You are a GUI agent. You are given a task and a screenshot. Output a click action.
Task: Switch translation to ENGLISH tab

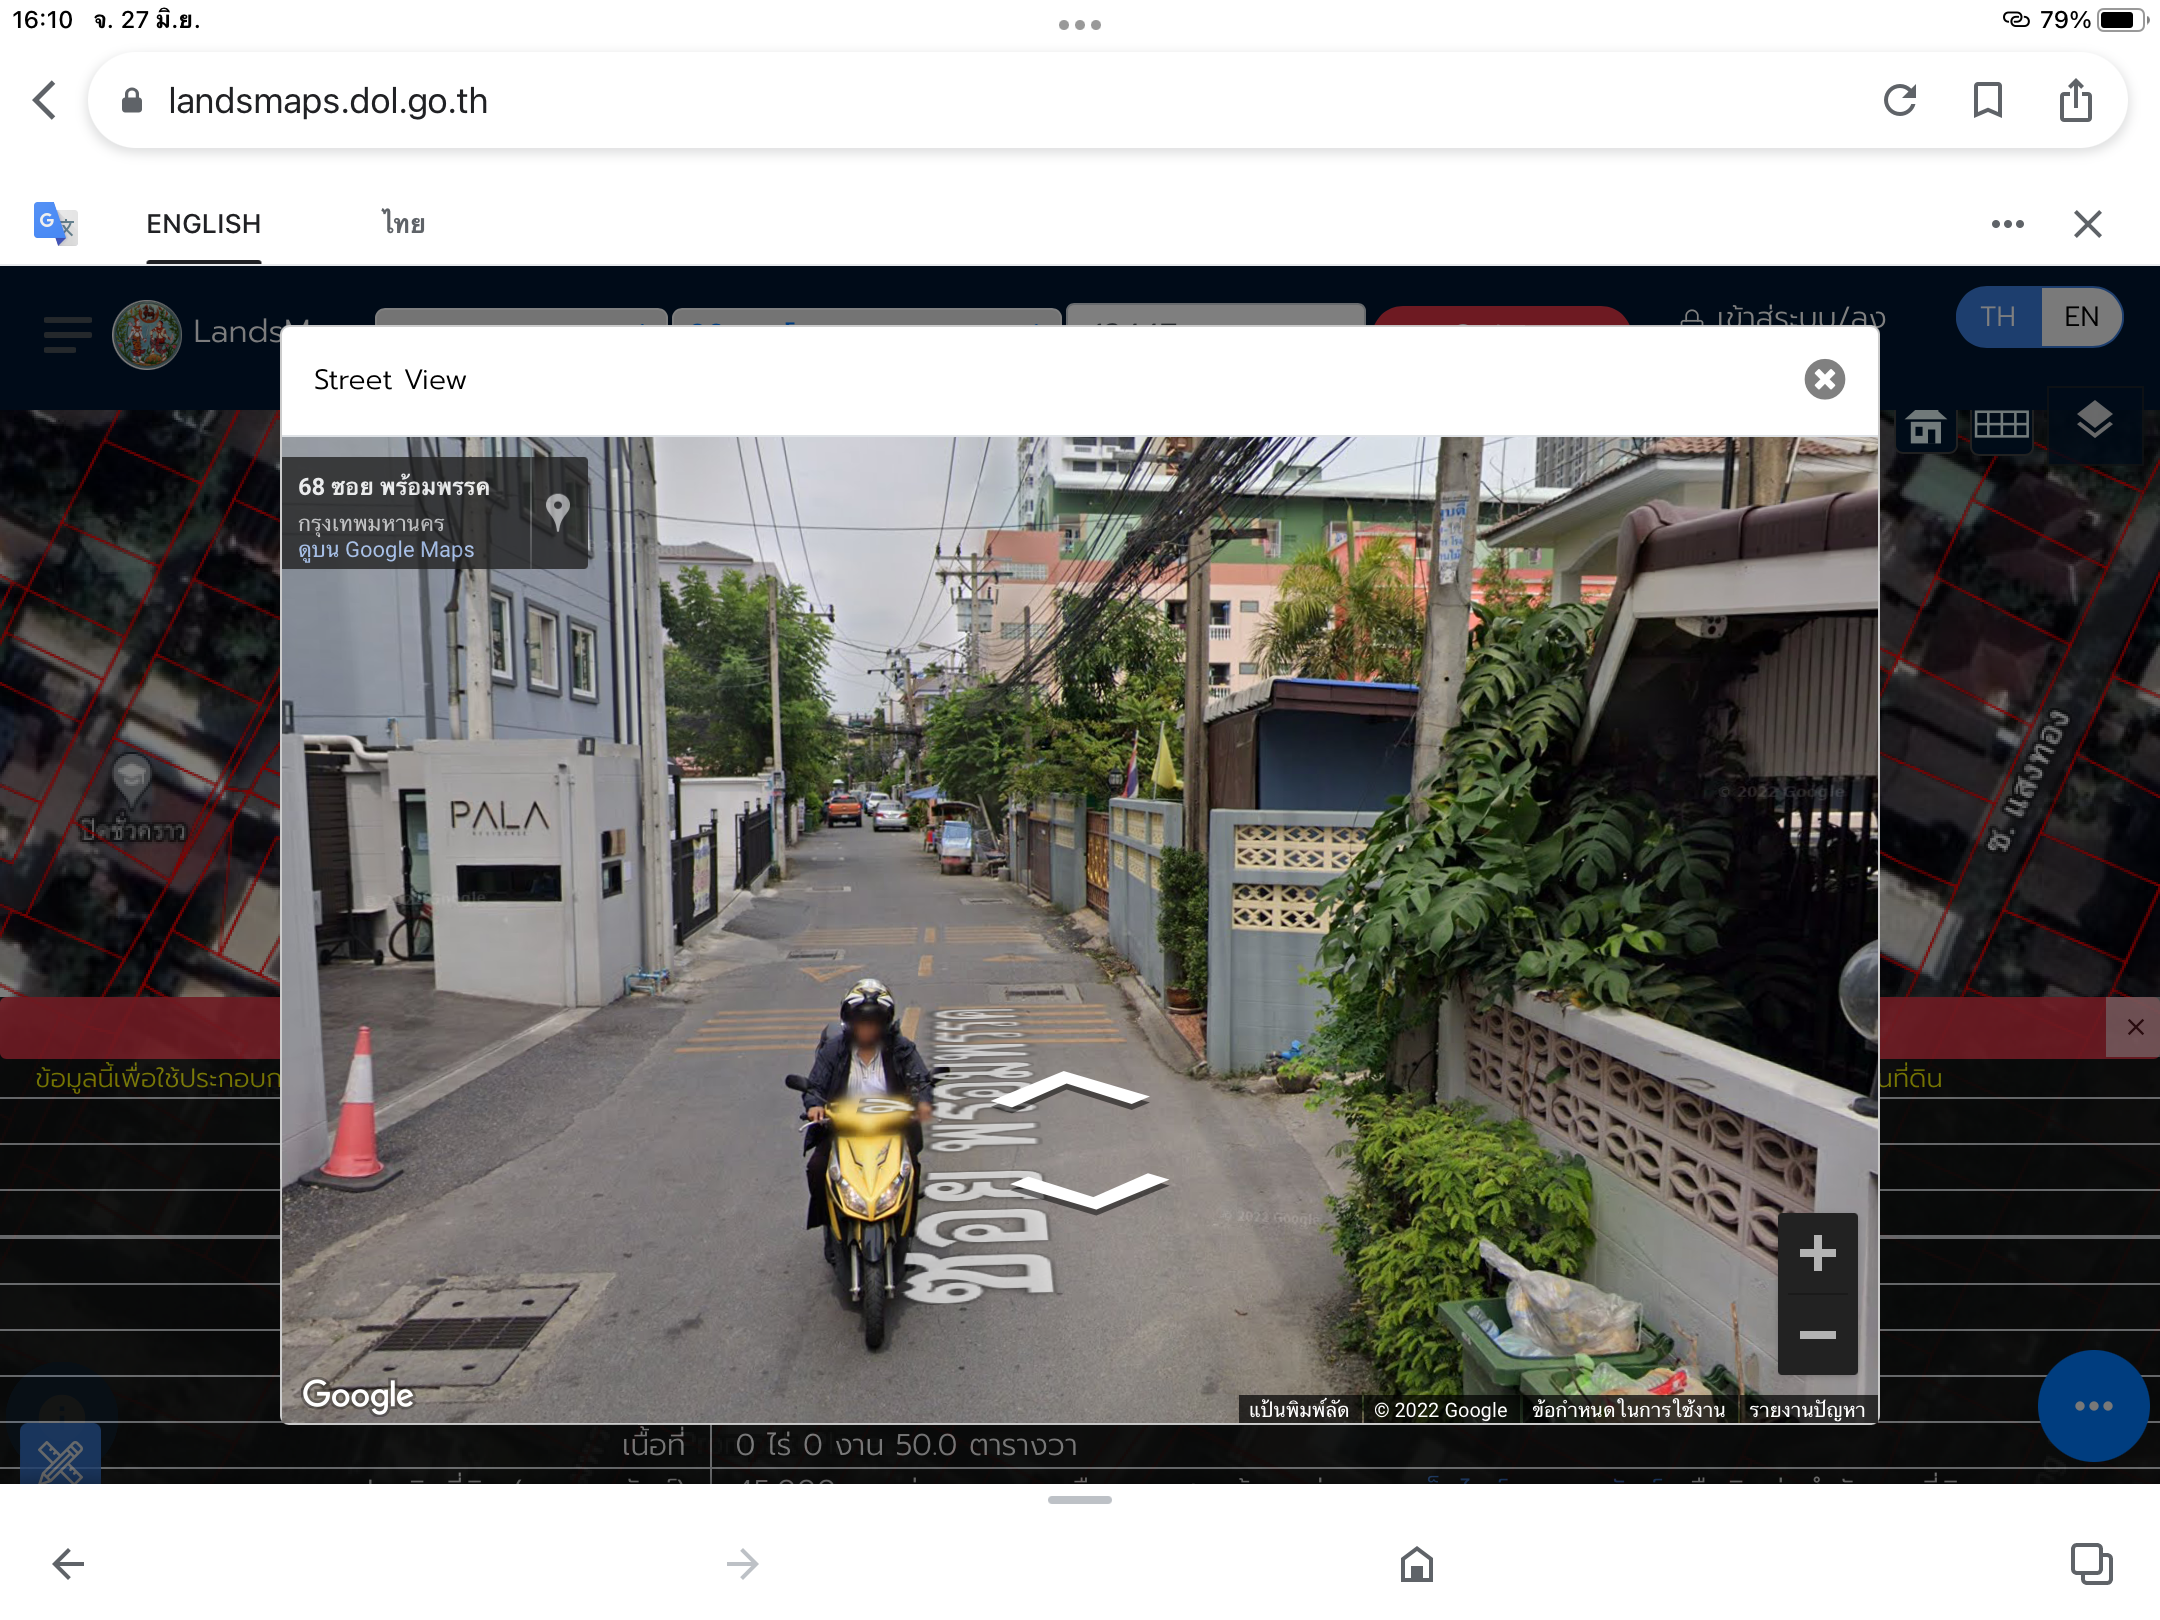point(204,224)
